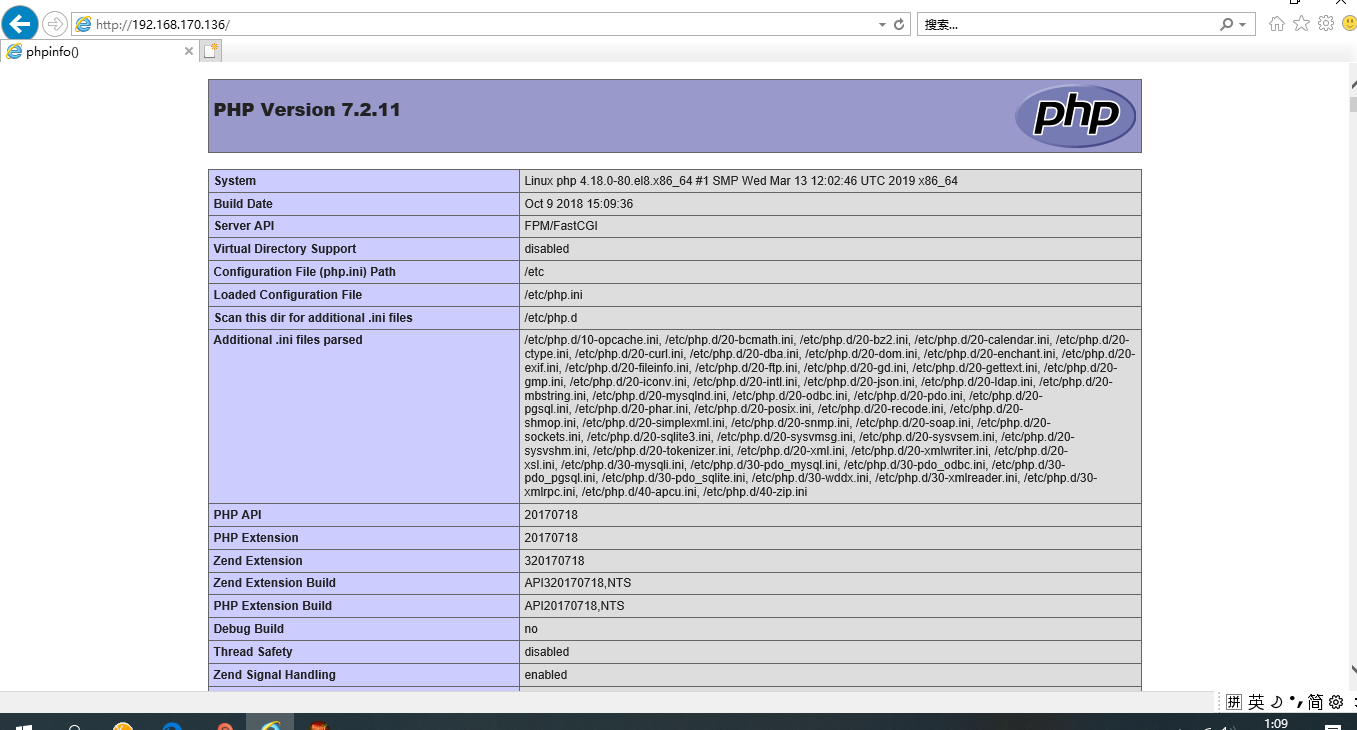Click the IME 拼 pinyin mode icon
1357x730 pixels.
(x=1234, y=702)
